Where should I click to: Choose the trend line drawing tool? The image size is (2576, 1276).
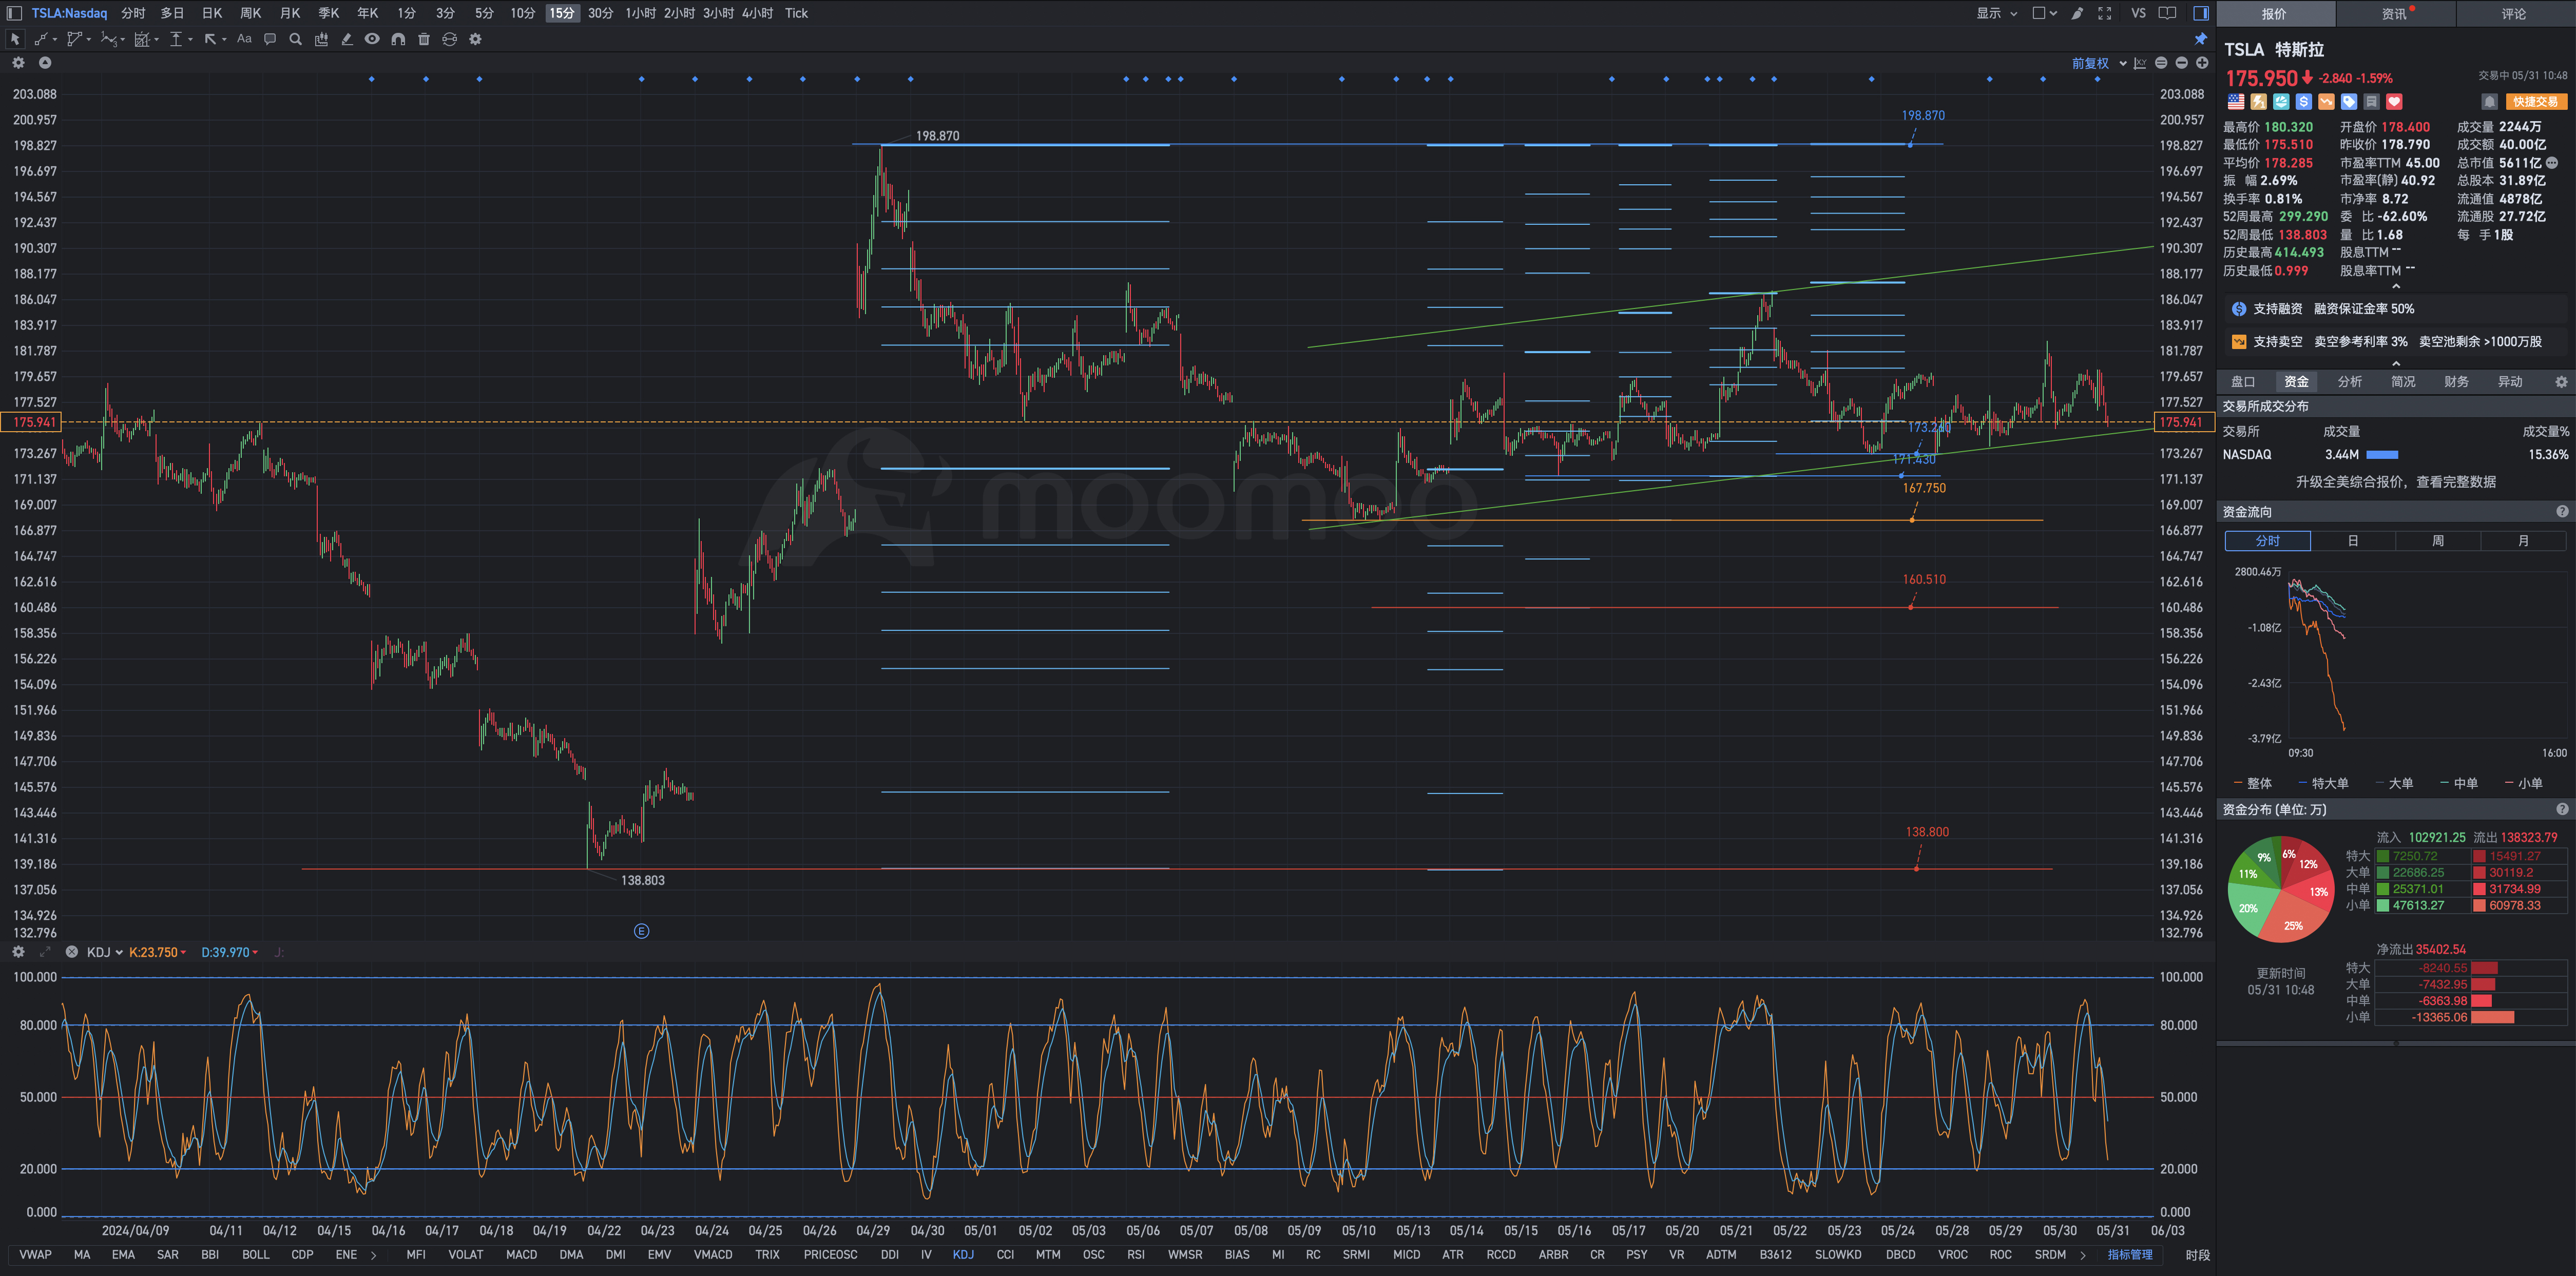[40, 39]
